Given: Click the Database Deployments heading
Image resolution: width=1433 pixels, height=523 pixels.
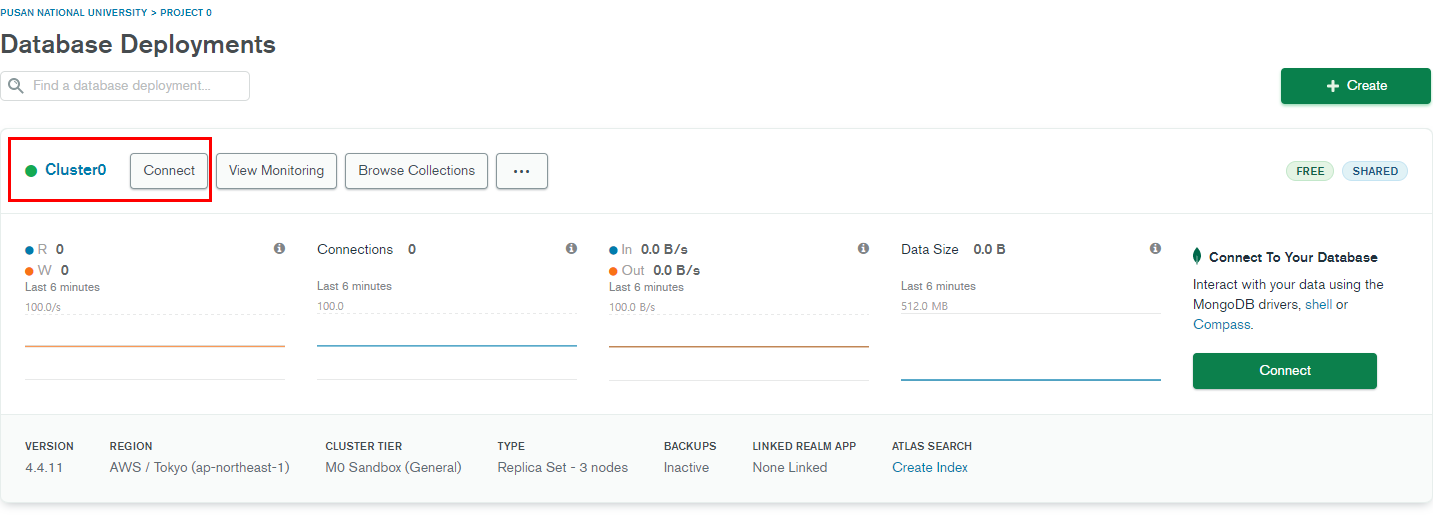Looking at the screenshot, I should (138, 45).
